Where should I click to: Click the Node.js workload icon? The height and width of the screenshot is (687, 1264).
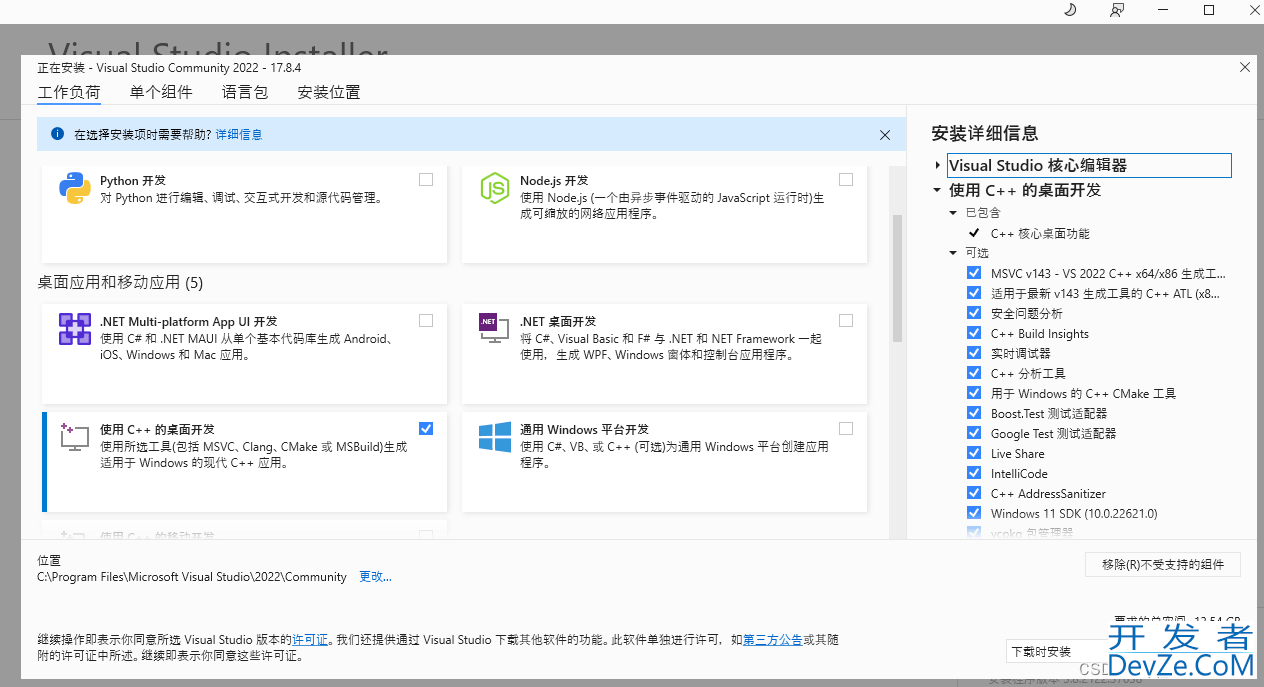(x=494, y=188)
